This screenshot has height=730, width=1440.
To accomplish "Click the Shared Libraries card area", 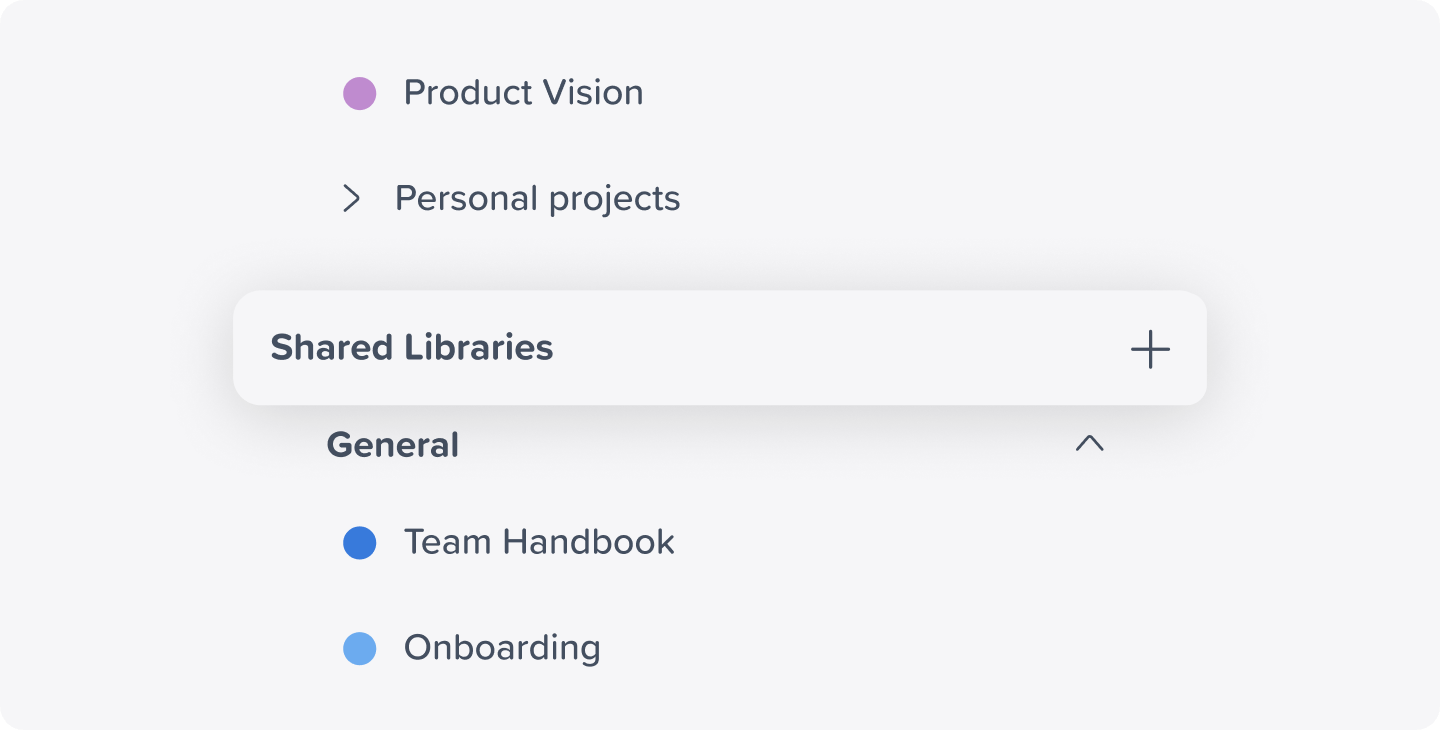I will 720,348.
